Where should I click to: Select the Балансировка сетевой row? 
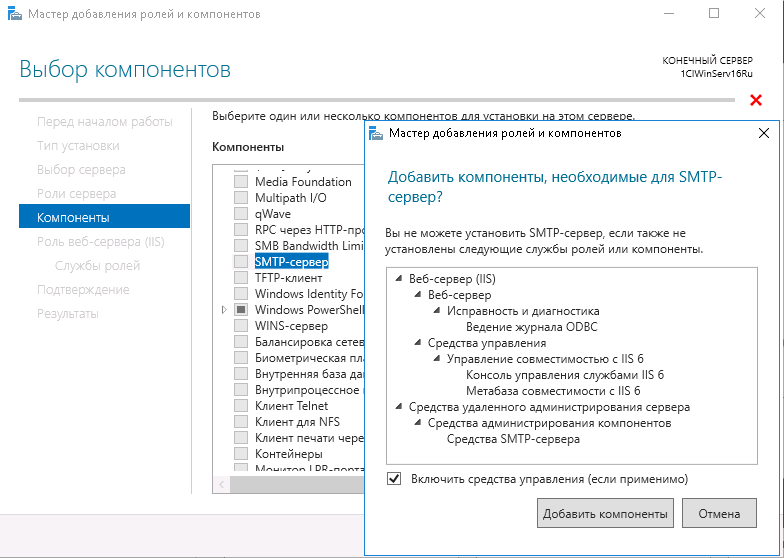309,342
